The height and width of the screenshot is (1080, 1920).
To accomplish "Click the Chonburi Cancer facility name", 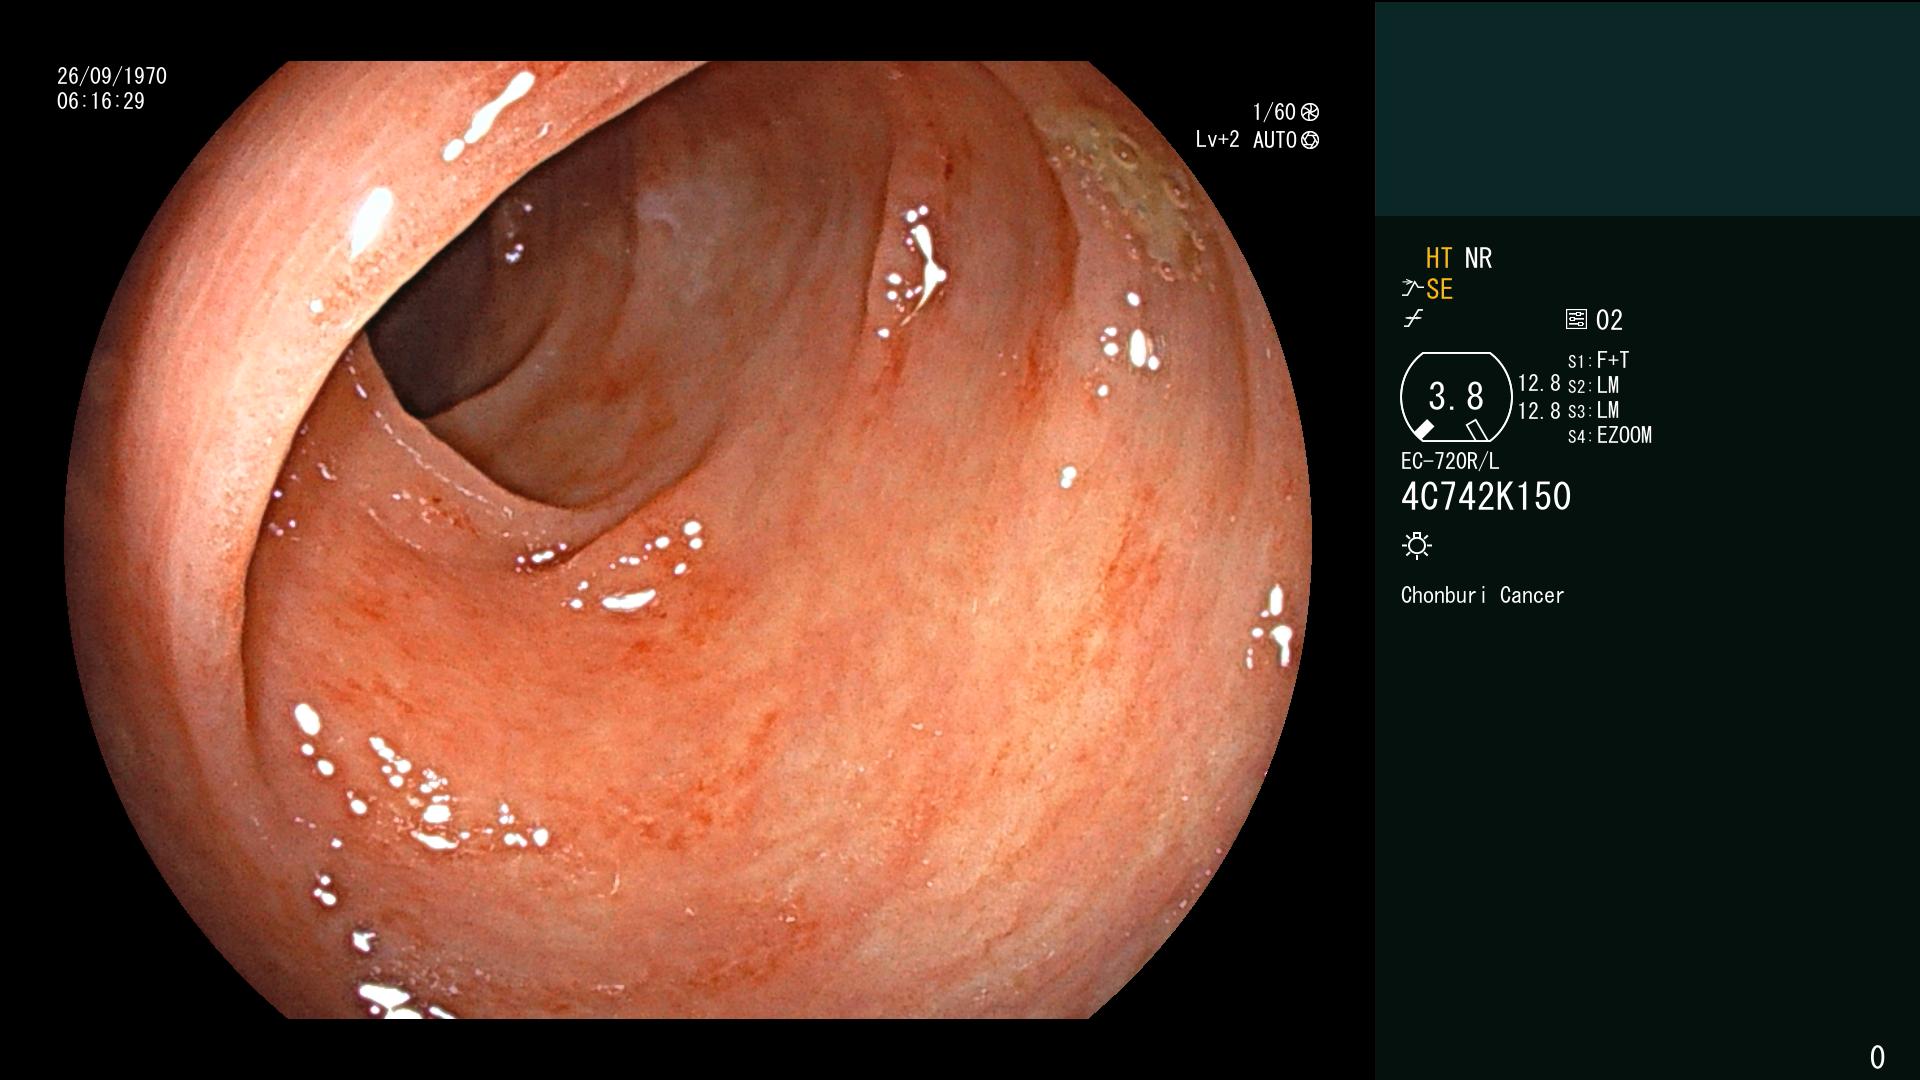I will pyautogui.click(x=1482, y=595).
